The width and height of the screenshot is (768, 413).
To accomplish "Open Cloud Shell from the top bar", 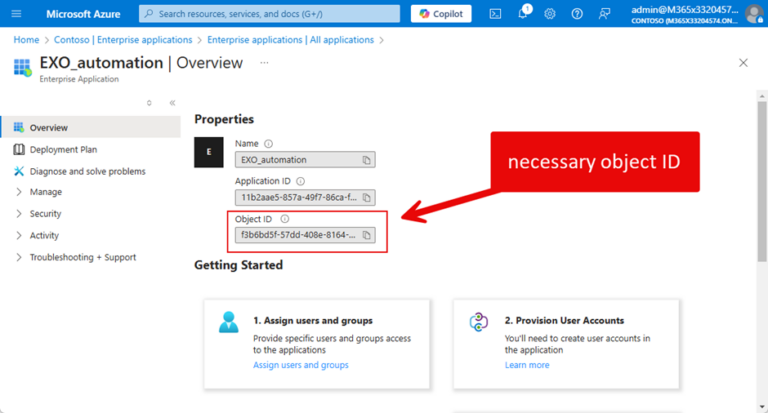I will pyautogui.click(x=495, y=13).
